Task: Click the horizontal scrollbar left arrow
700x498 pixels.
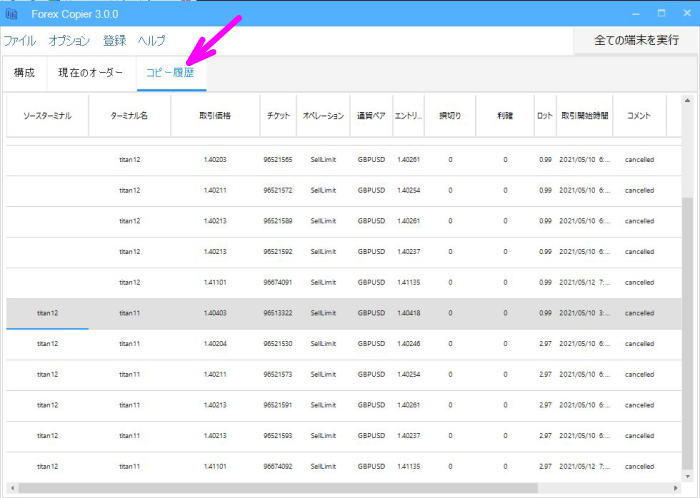Action: (x=12, y=488)
